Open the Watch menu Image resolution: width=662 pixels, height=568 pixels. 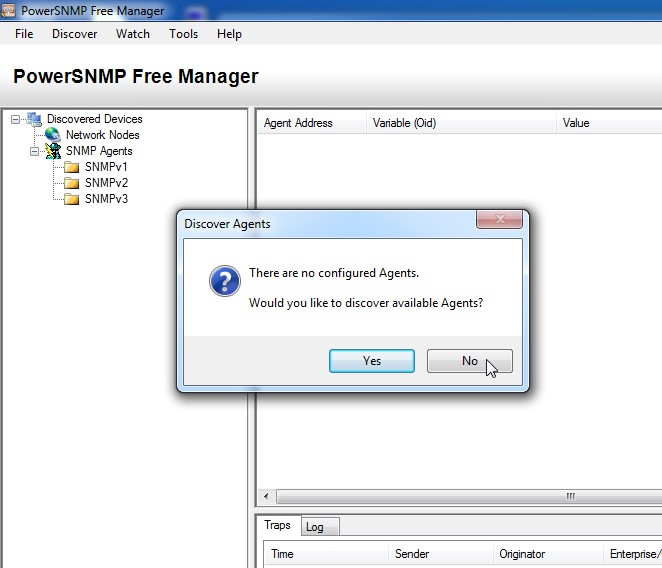133,34
